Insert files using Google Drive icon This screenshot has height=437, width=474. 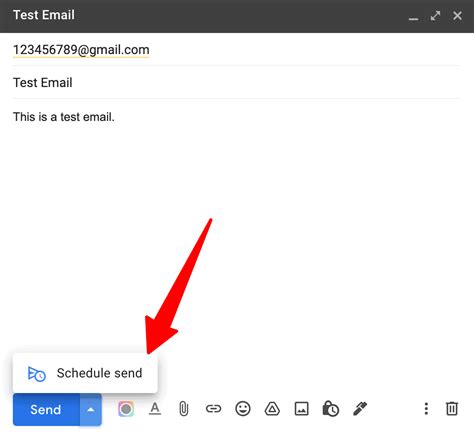pyautogui.click(x=272, y=409)
